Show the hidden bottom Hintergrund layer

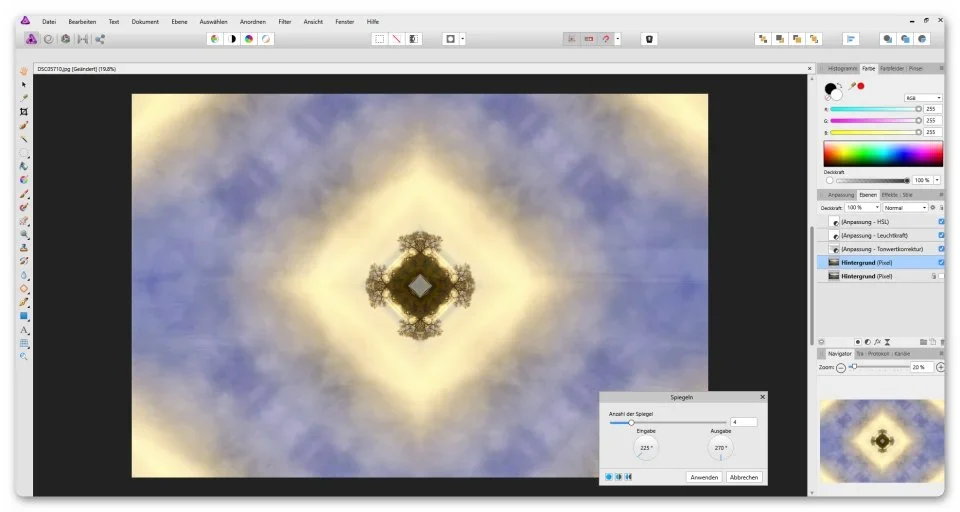(x=942, y=276)
